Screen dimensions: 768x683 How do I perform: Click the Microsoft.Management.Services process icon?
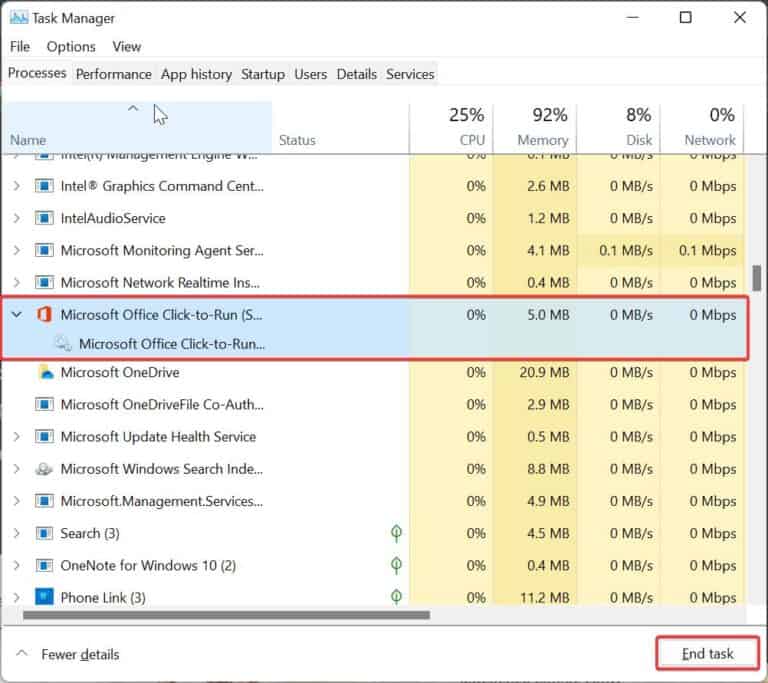(x=44, y=501)
